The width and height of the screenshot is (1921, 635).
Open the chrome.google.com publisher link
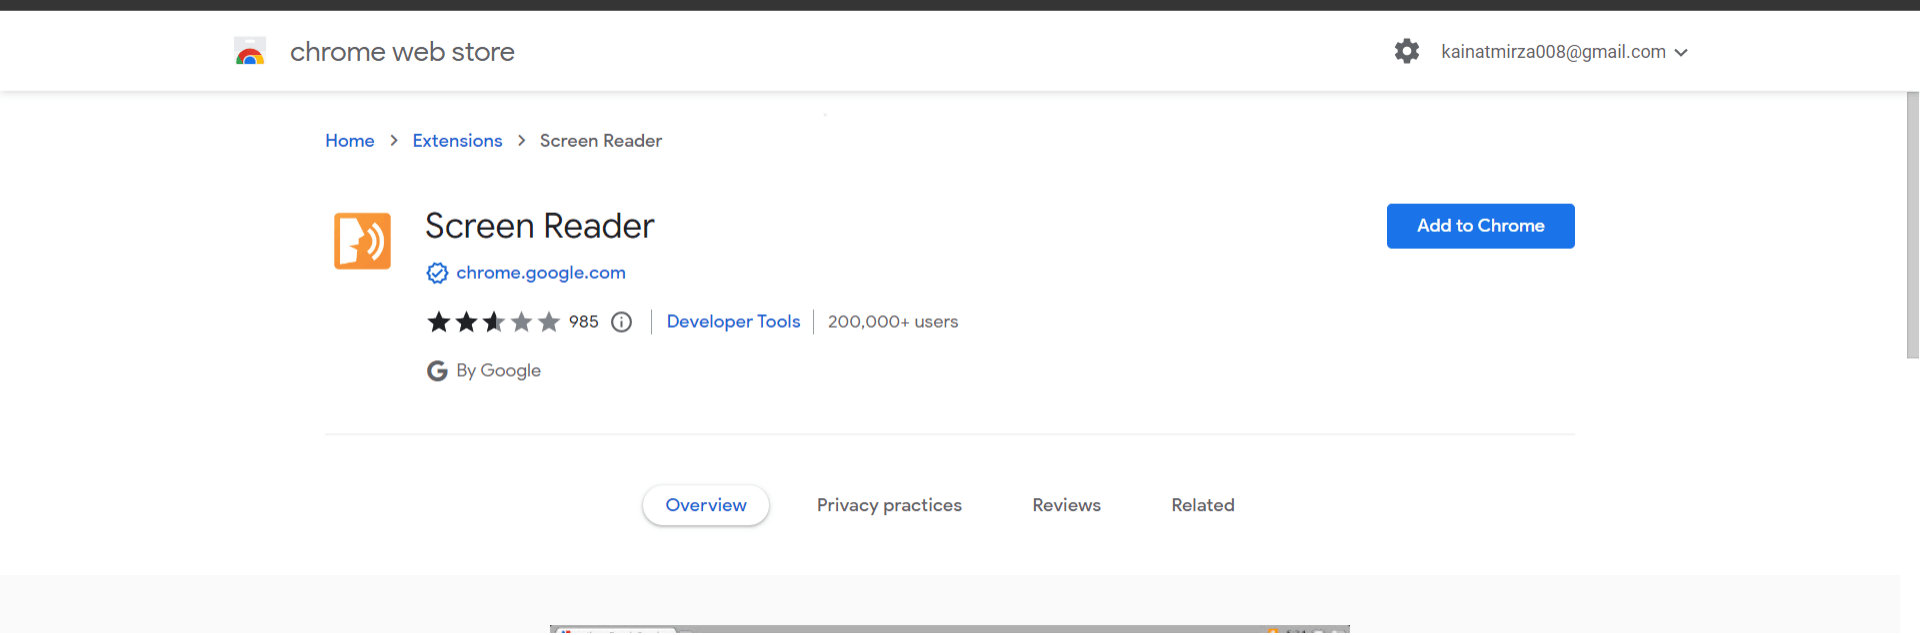point(541,273)
